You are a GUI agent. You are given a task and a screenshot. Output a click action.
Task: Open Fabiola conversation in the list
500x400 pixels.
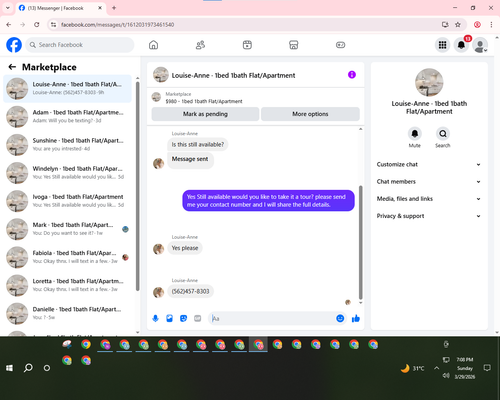(x=67, y=257)
